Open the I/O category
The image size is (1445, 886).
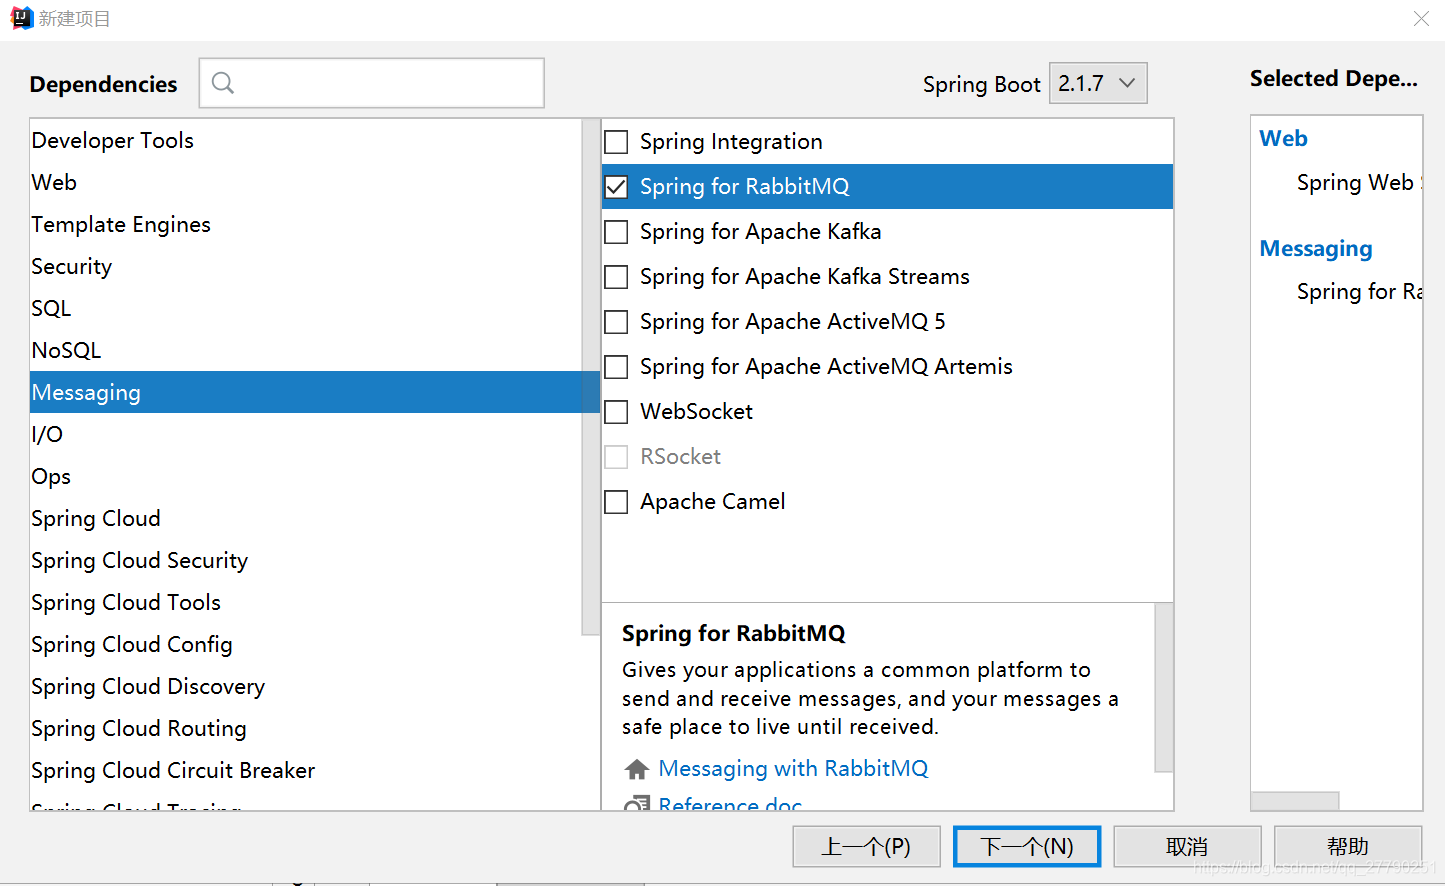coord(306,434)
